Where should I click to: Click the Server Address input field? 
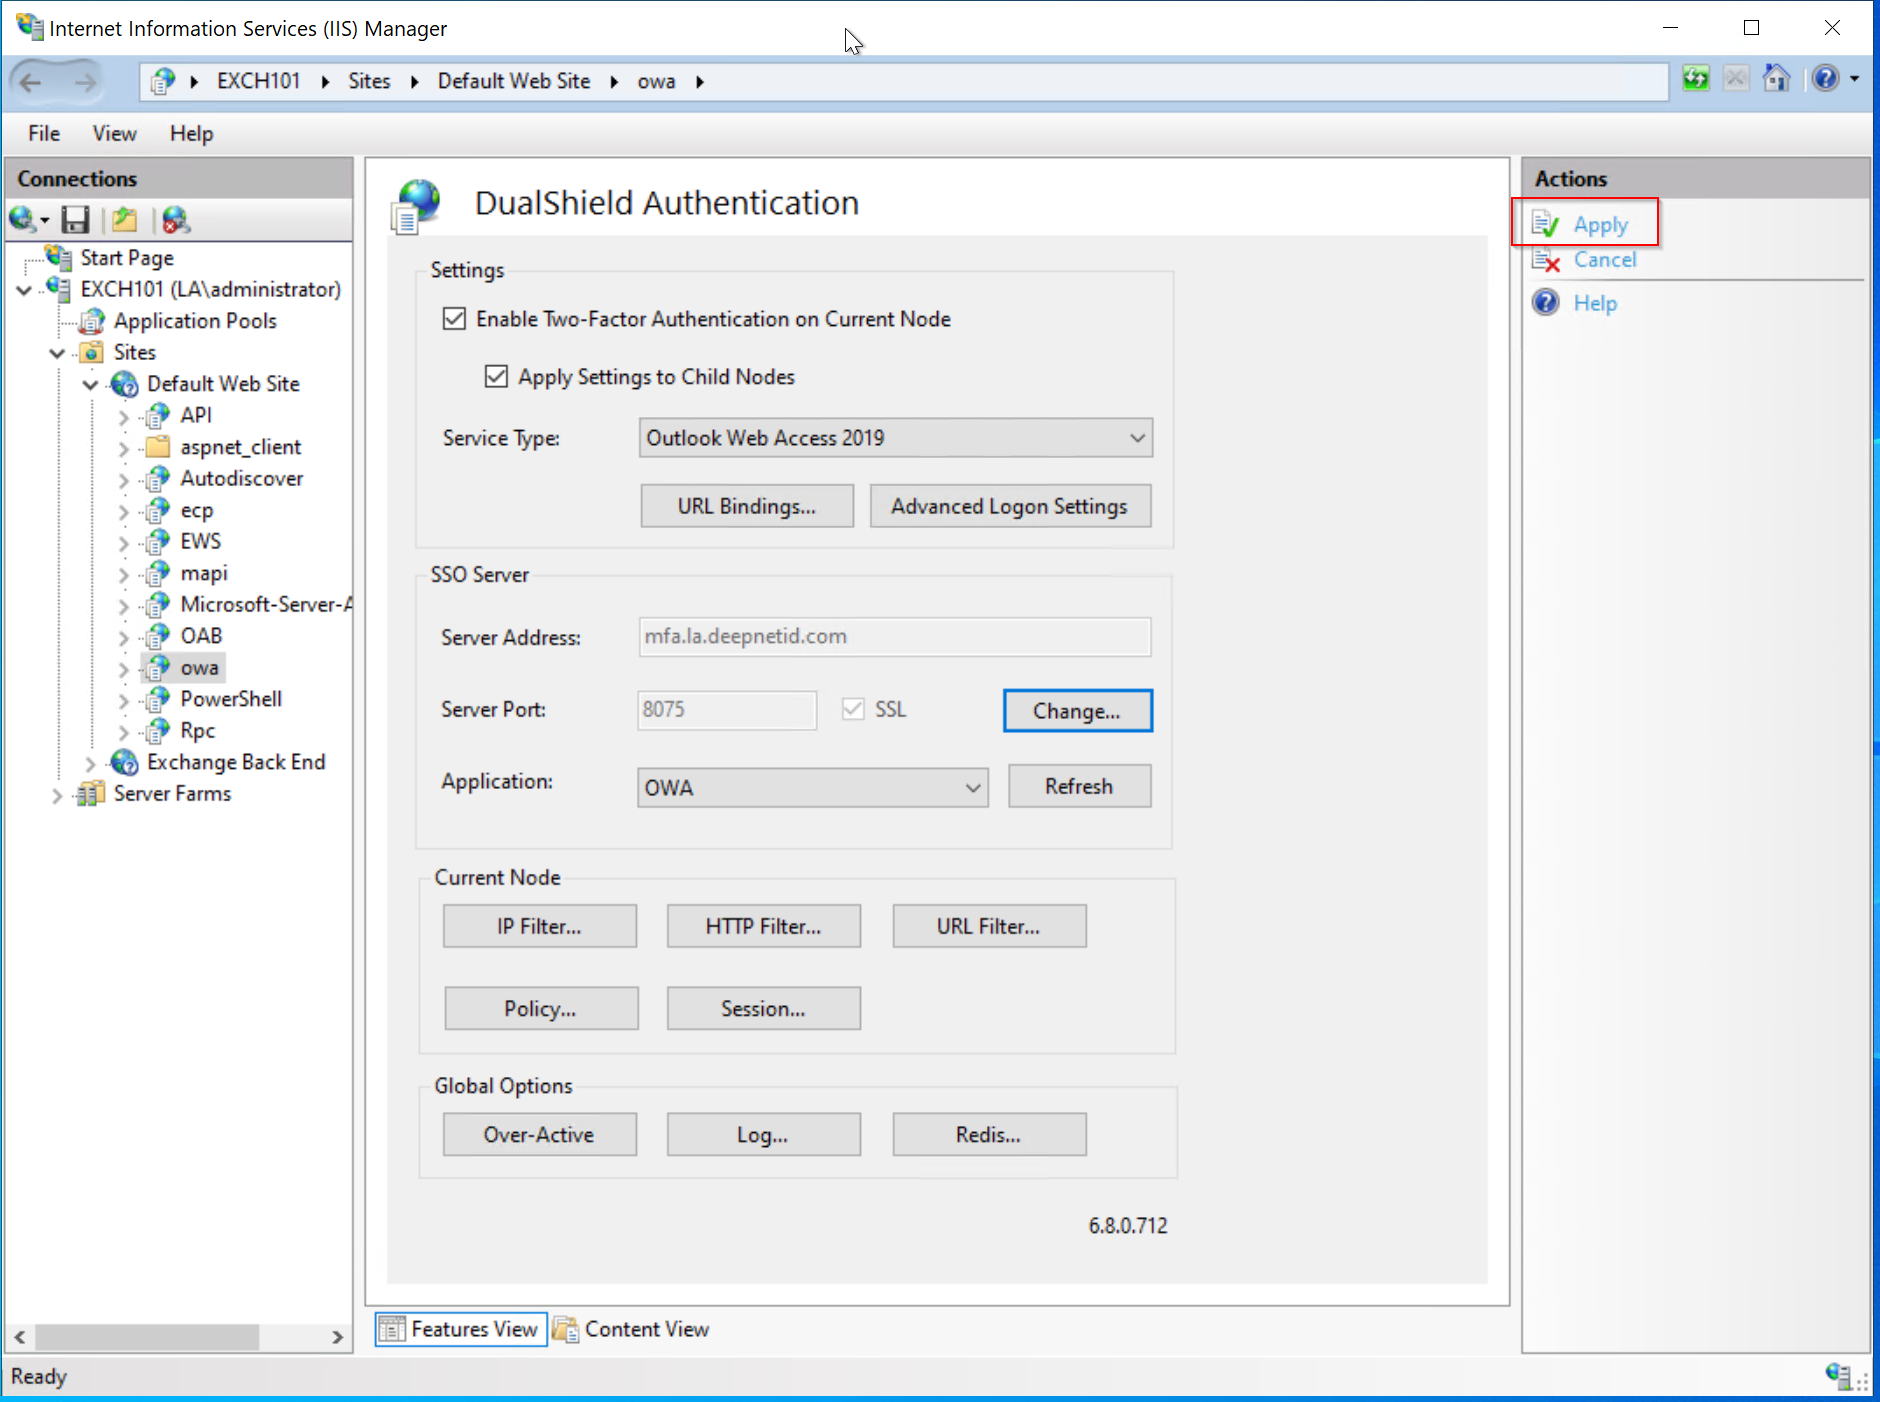[894, 637]
